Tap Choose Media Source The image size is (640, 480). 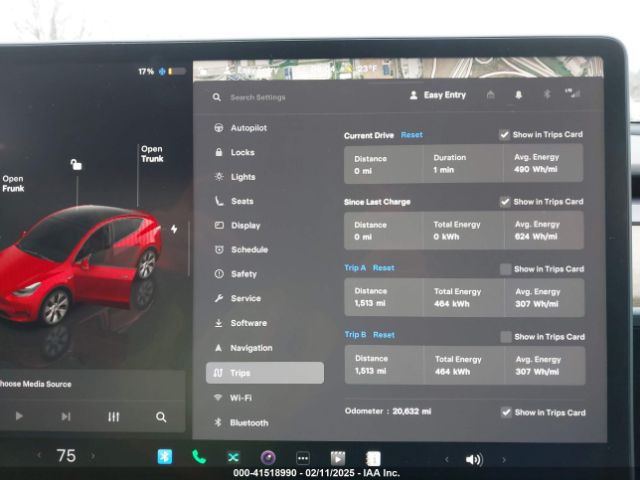tap(36, 384)
